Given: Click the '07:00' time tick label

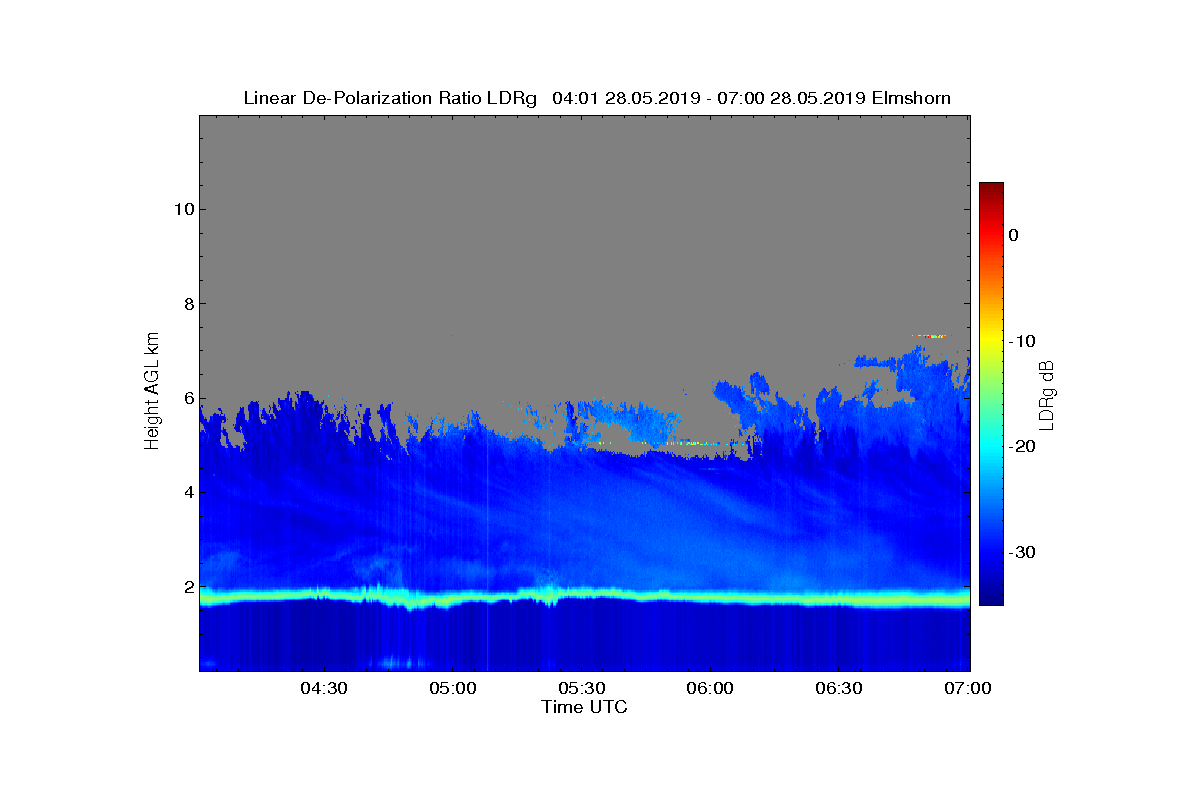Looking at the screenshot, I should coord(968,689).
